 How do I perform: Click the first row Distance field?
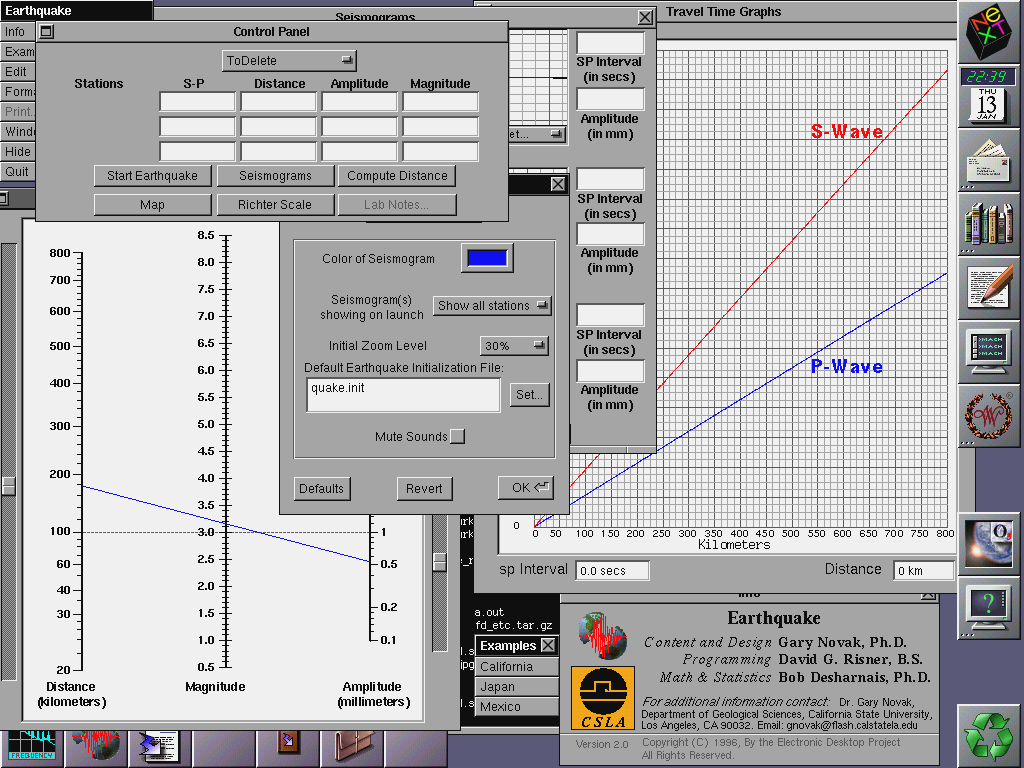tap(278, 102)
